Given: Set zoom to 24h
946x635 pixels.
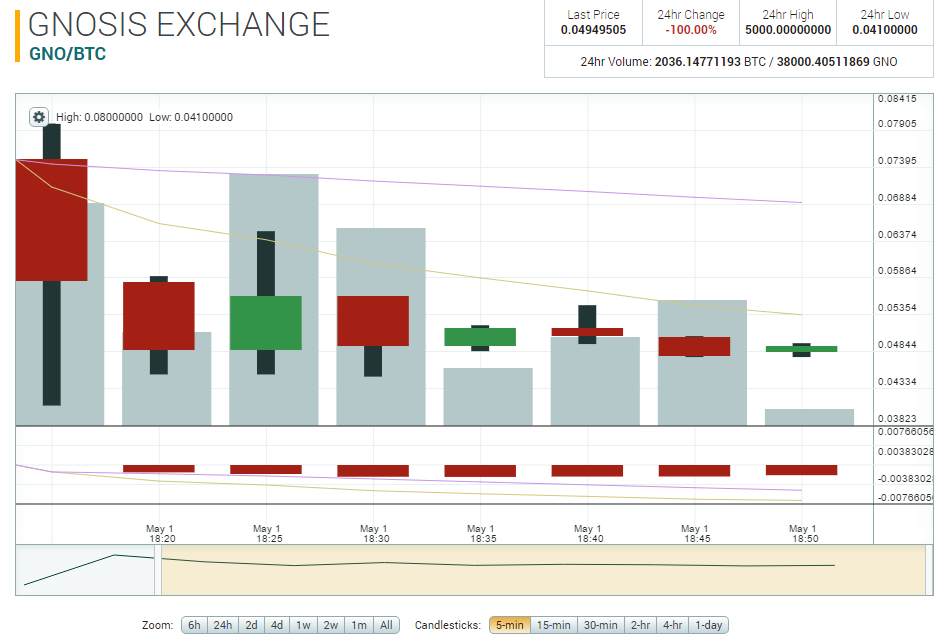Looking at the screenshot, I should [x=222, y=625].
